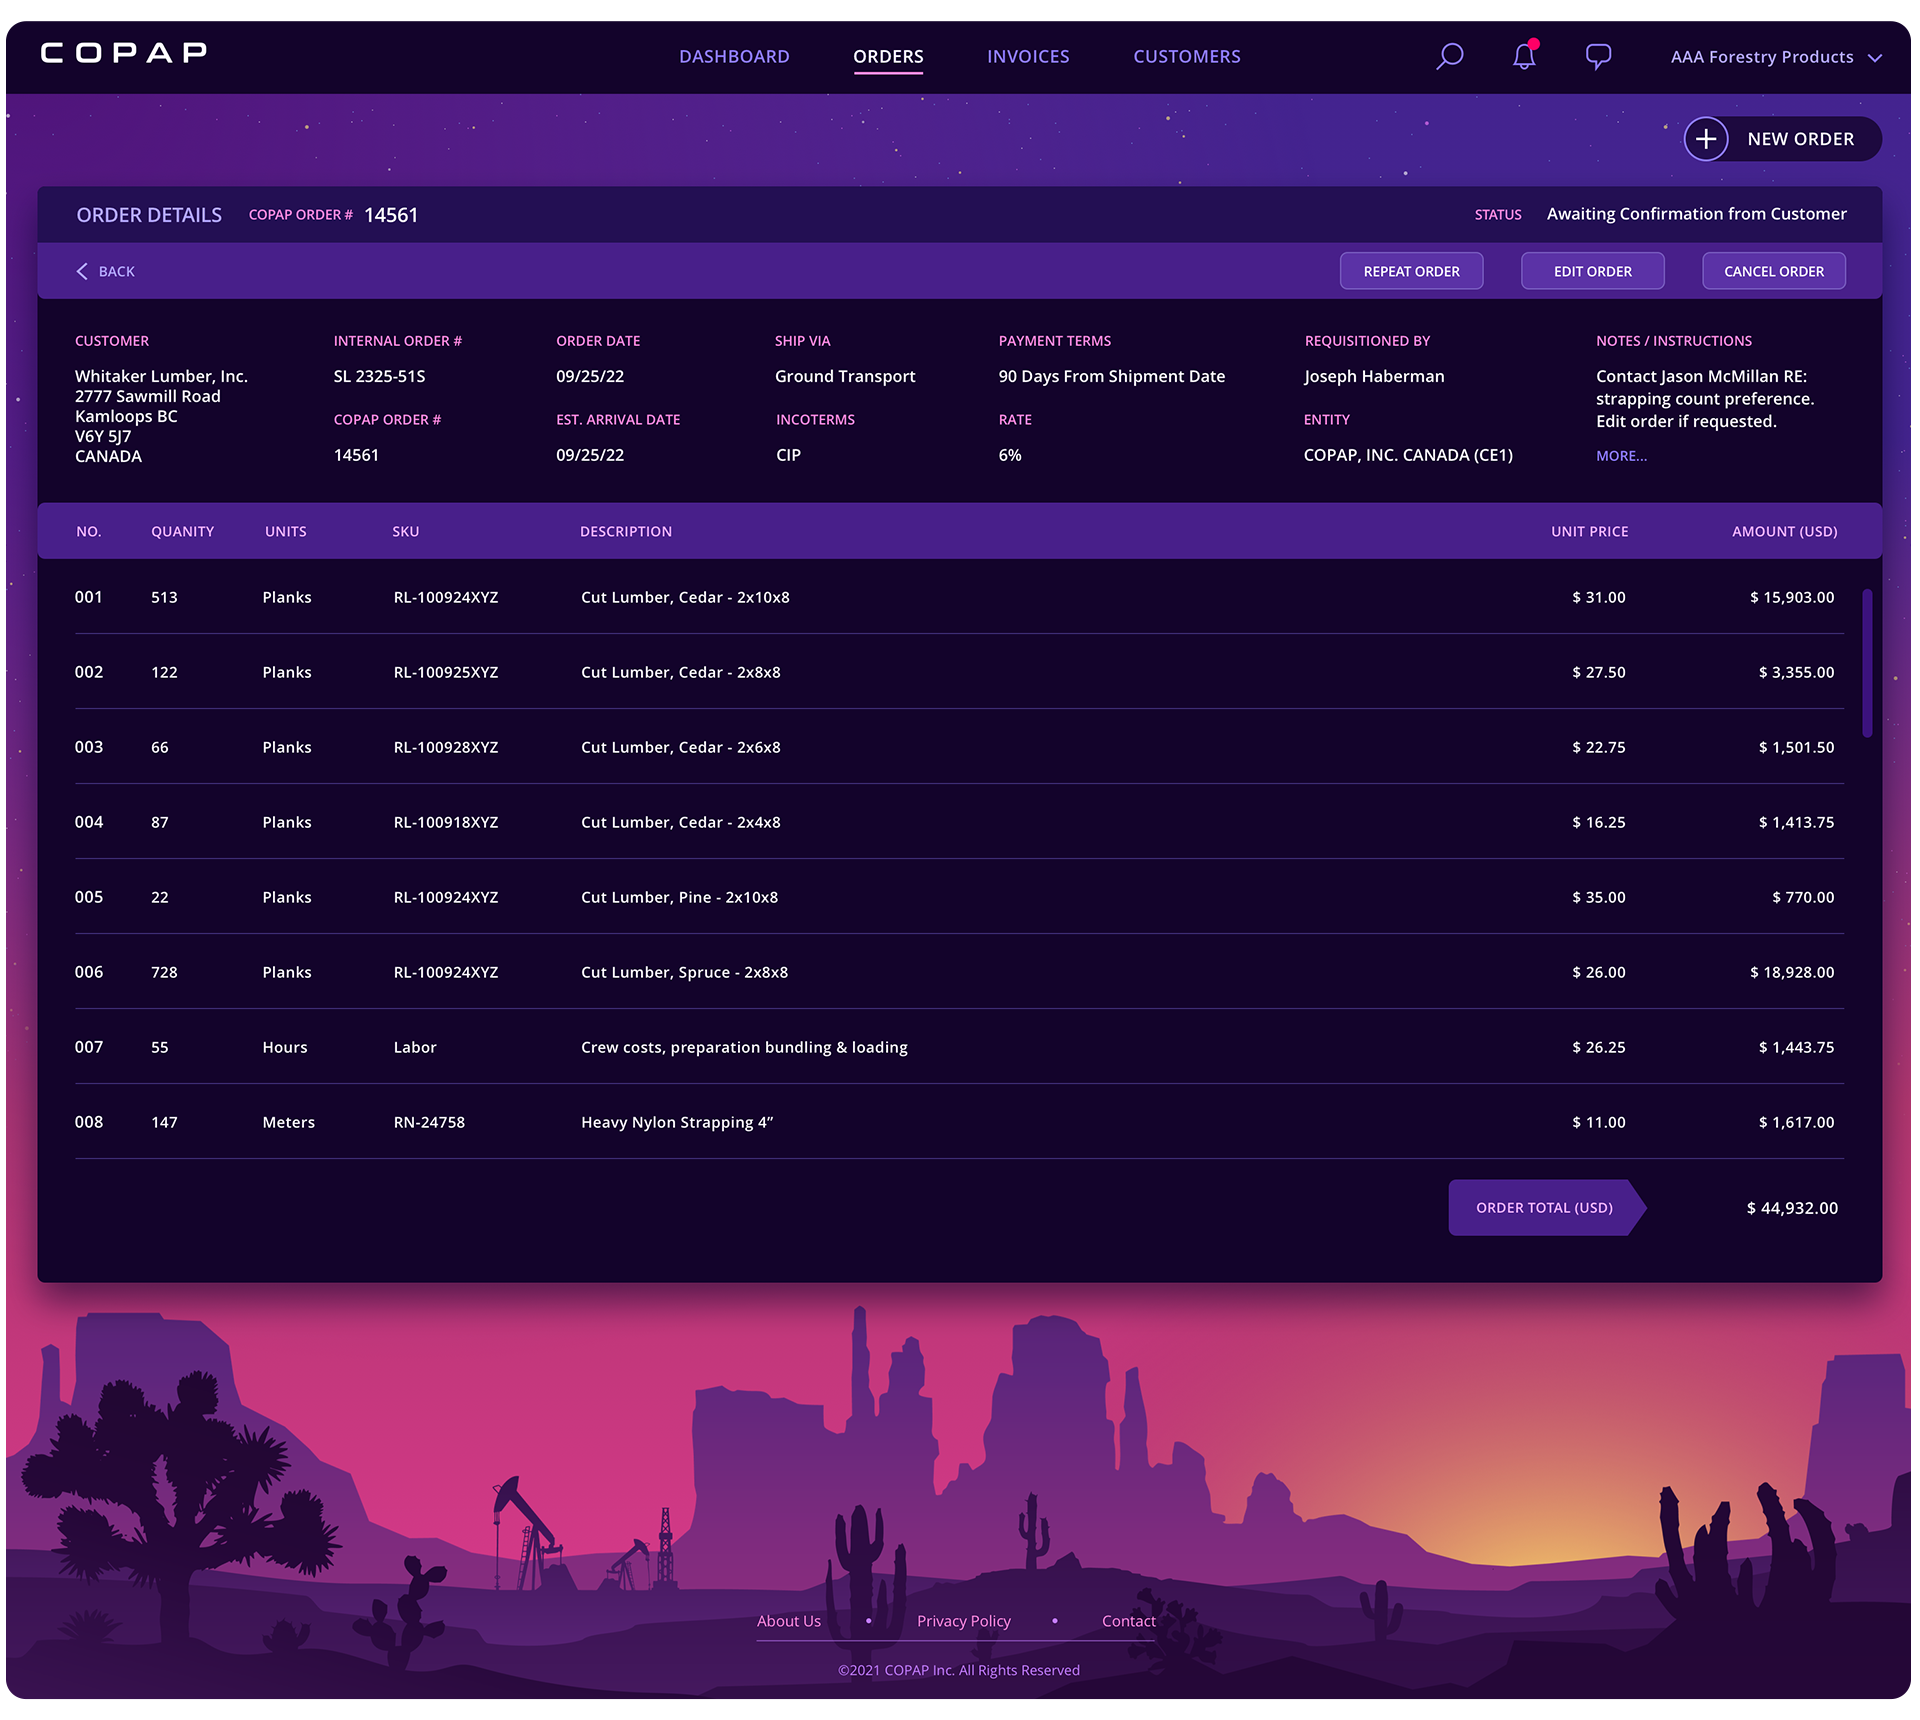Click the order total $ 44,932.00
Image resolution: width=1920 pixels, height=1720 pixels.
click(x=1791, y=1208)
